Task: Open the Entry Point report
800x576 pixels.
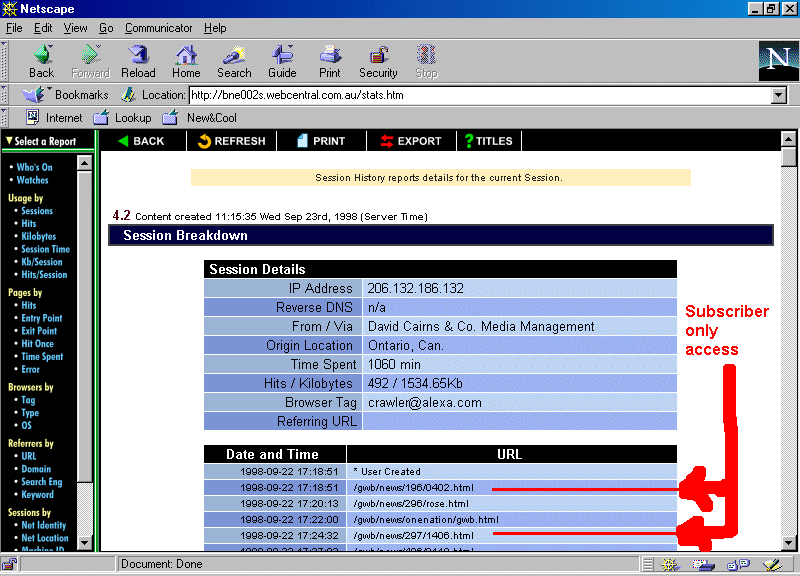Action: pyautogui.click(x=41, y=318)
